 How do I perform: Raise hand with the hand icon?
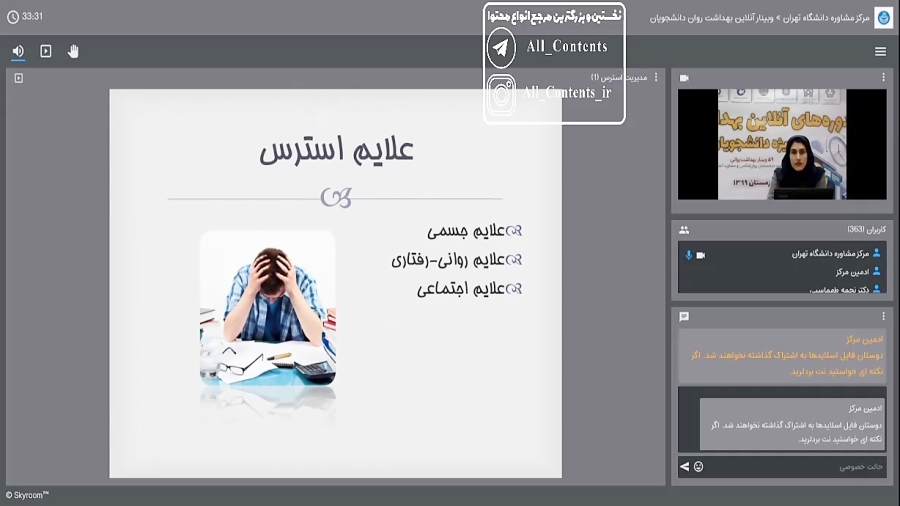[73, 52]
